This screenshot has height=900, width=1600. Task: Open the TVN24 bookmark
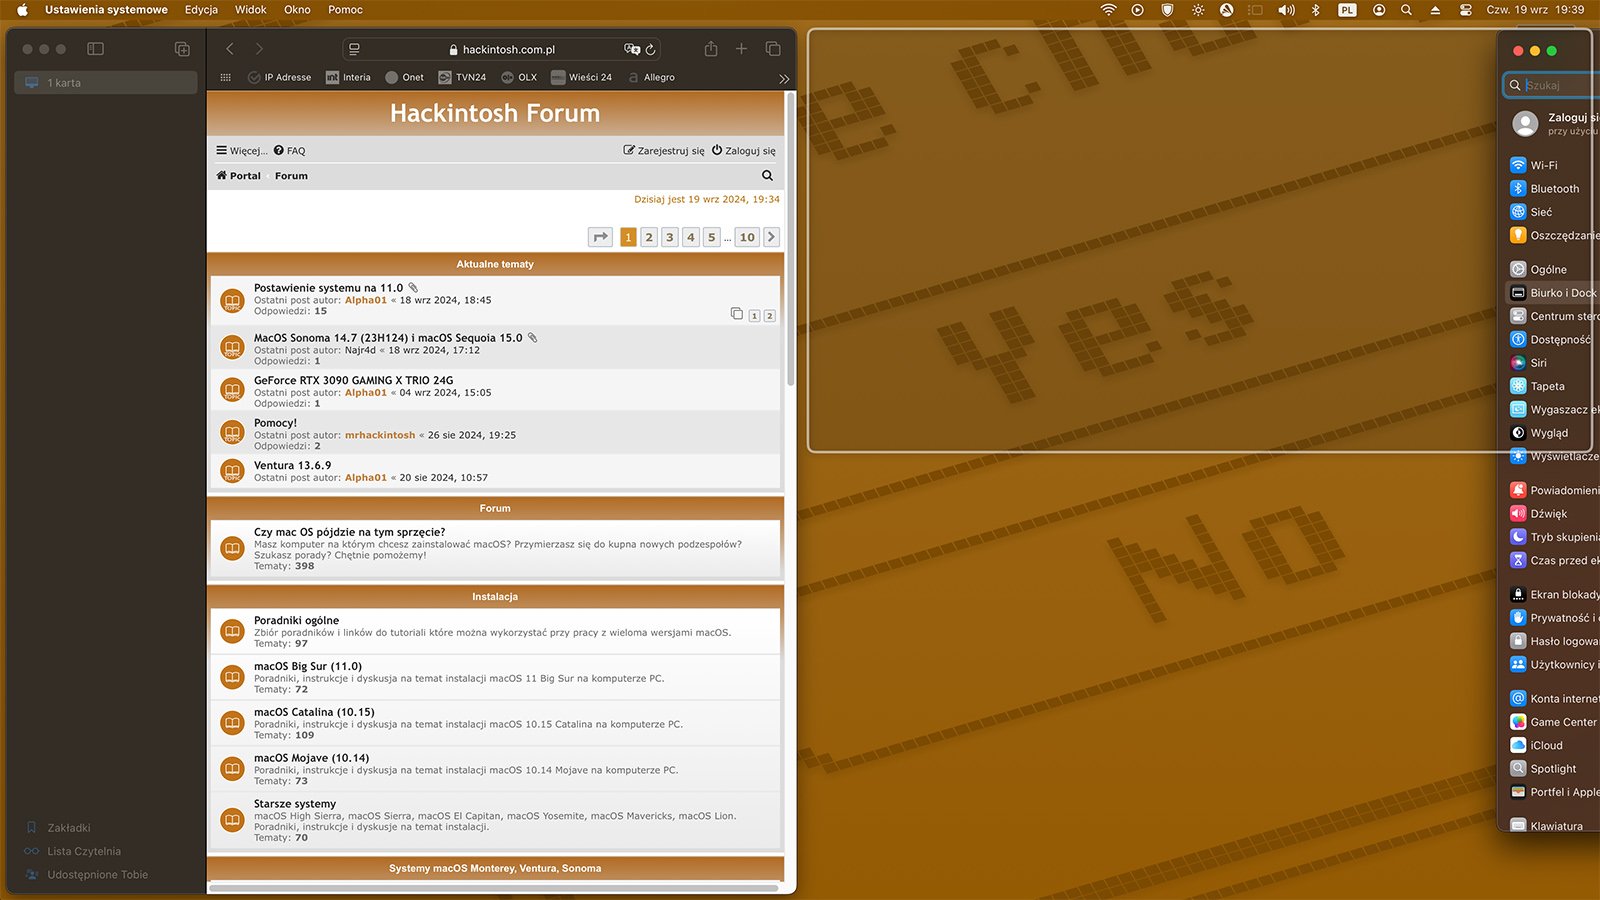(462, 77)
